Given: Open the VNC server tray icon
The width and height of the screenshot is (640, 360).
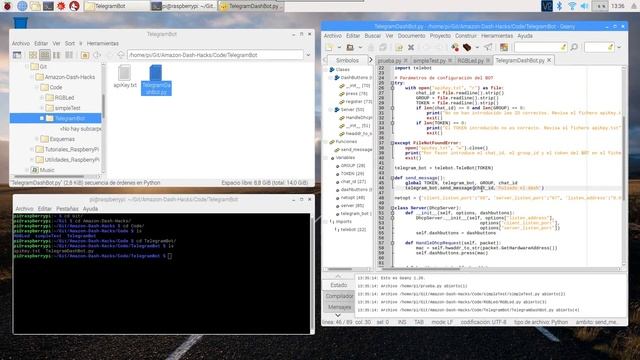Looking at the screenshot, I should pos(547,6).
